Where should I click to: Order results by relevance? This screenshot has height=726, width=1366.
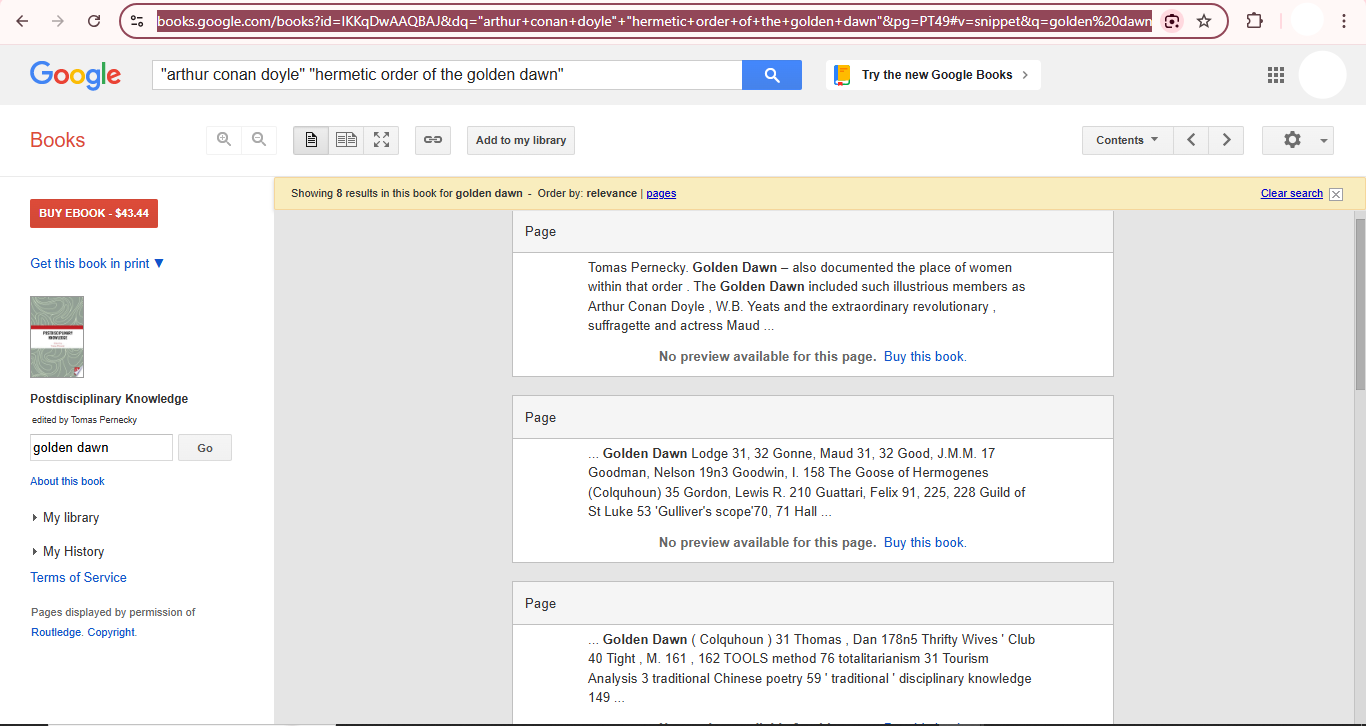point(612,194)
